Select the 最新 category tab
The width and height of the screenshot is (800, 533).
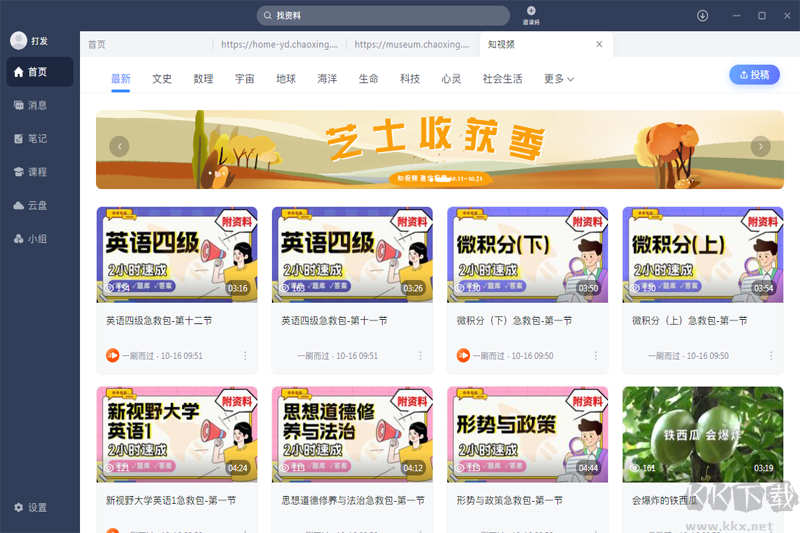[x=121, y=79]
